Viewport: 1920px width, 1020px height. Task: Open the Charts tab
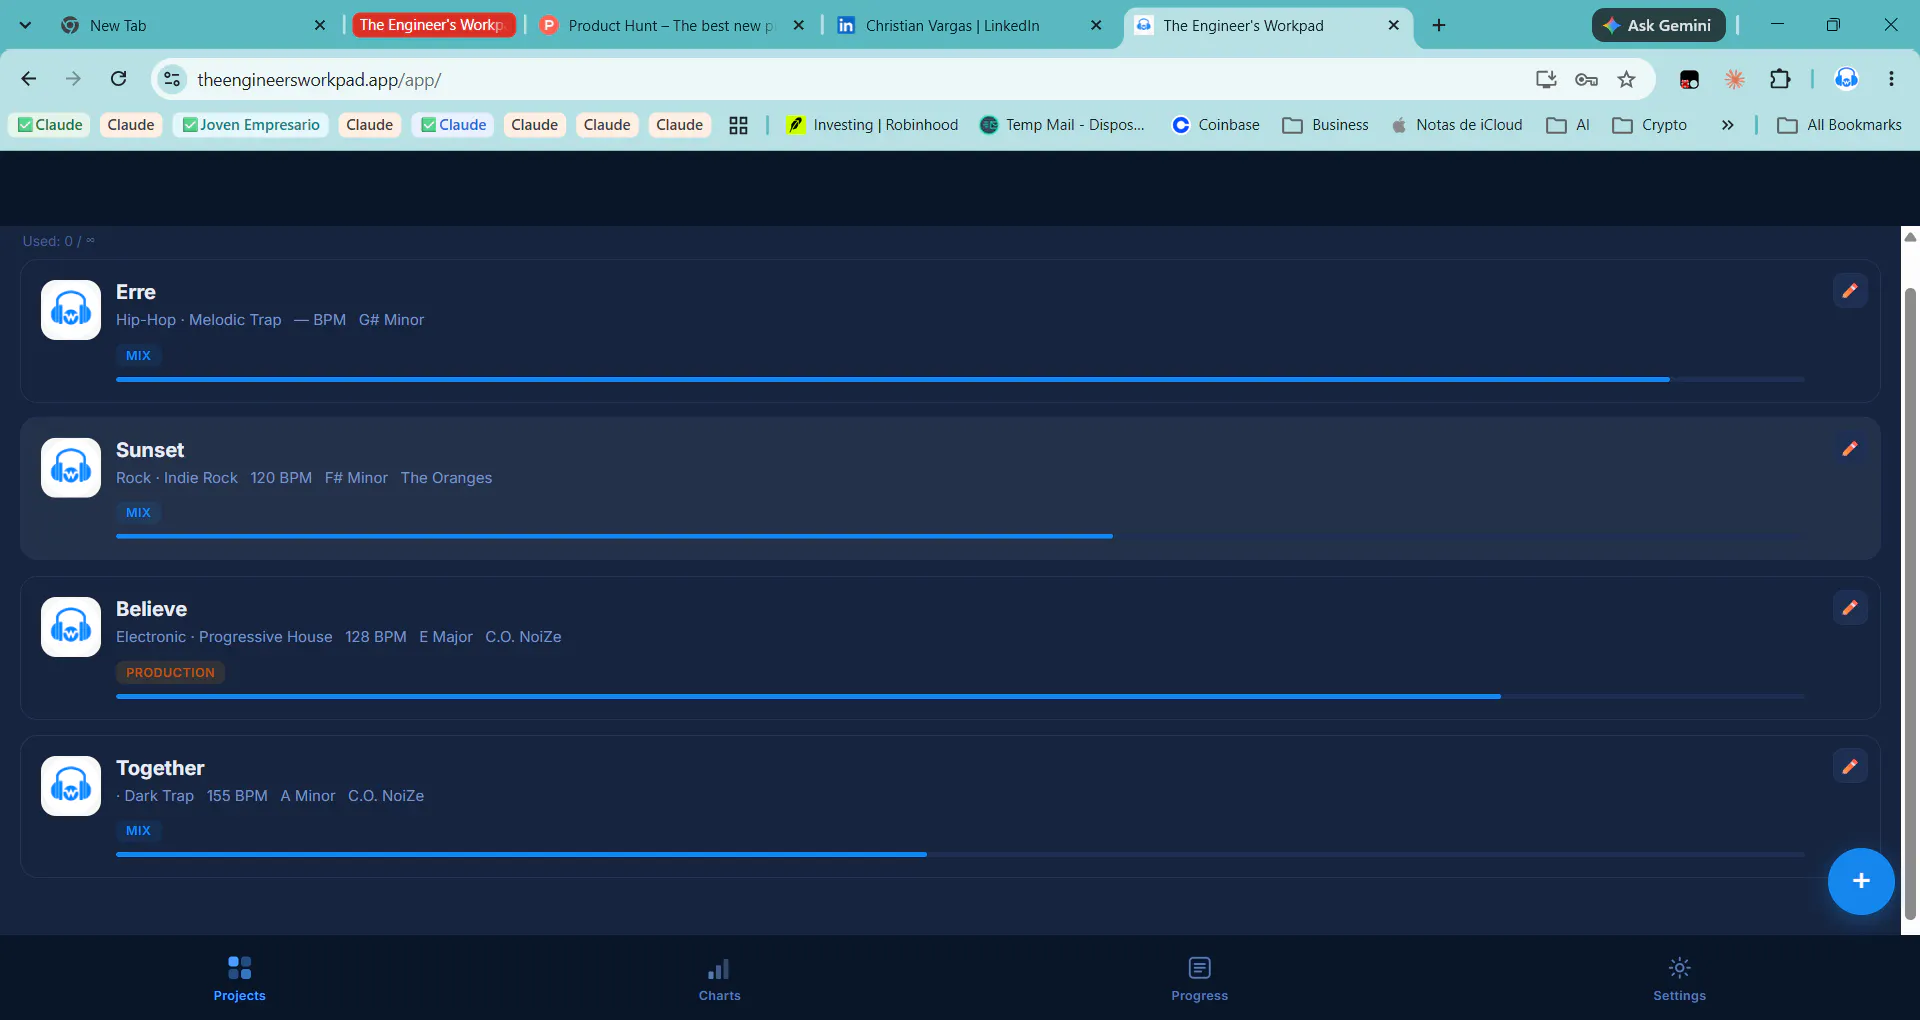pos(720,978)
